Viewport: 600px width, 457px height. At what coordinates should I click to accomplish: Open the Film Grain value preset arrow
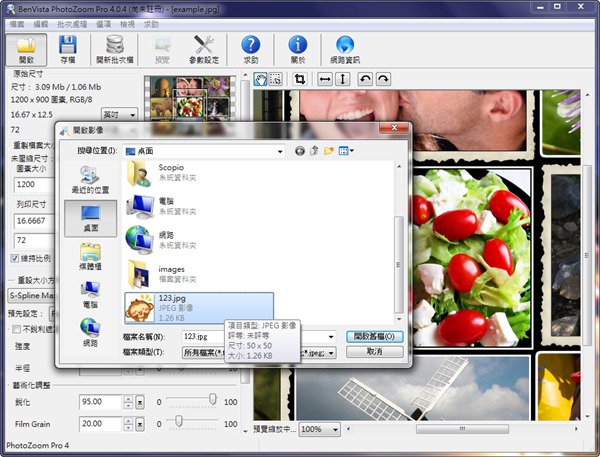coord(140,424)
